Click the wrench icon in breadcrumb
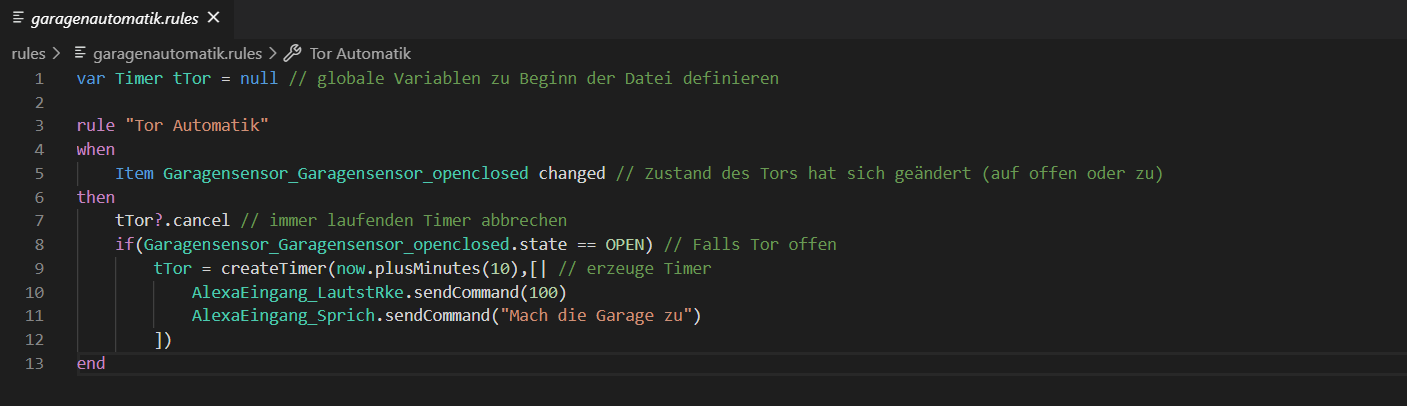Viewport: 1407px width, 406px height. pos(293,53)
